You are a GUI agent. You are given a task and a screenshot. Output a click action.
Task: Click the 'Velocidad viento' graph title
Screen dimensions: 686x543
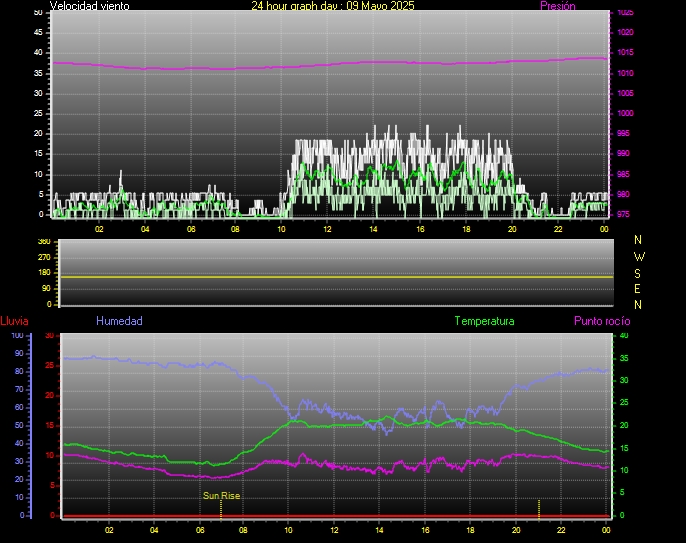[x=90, y=6]
